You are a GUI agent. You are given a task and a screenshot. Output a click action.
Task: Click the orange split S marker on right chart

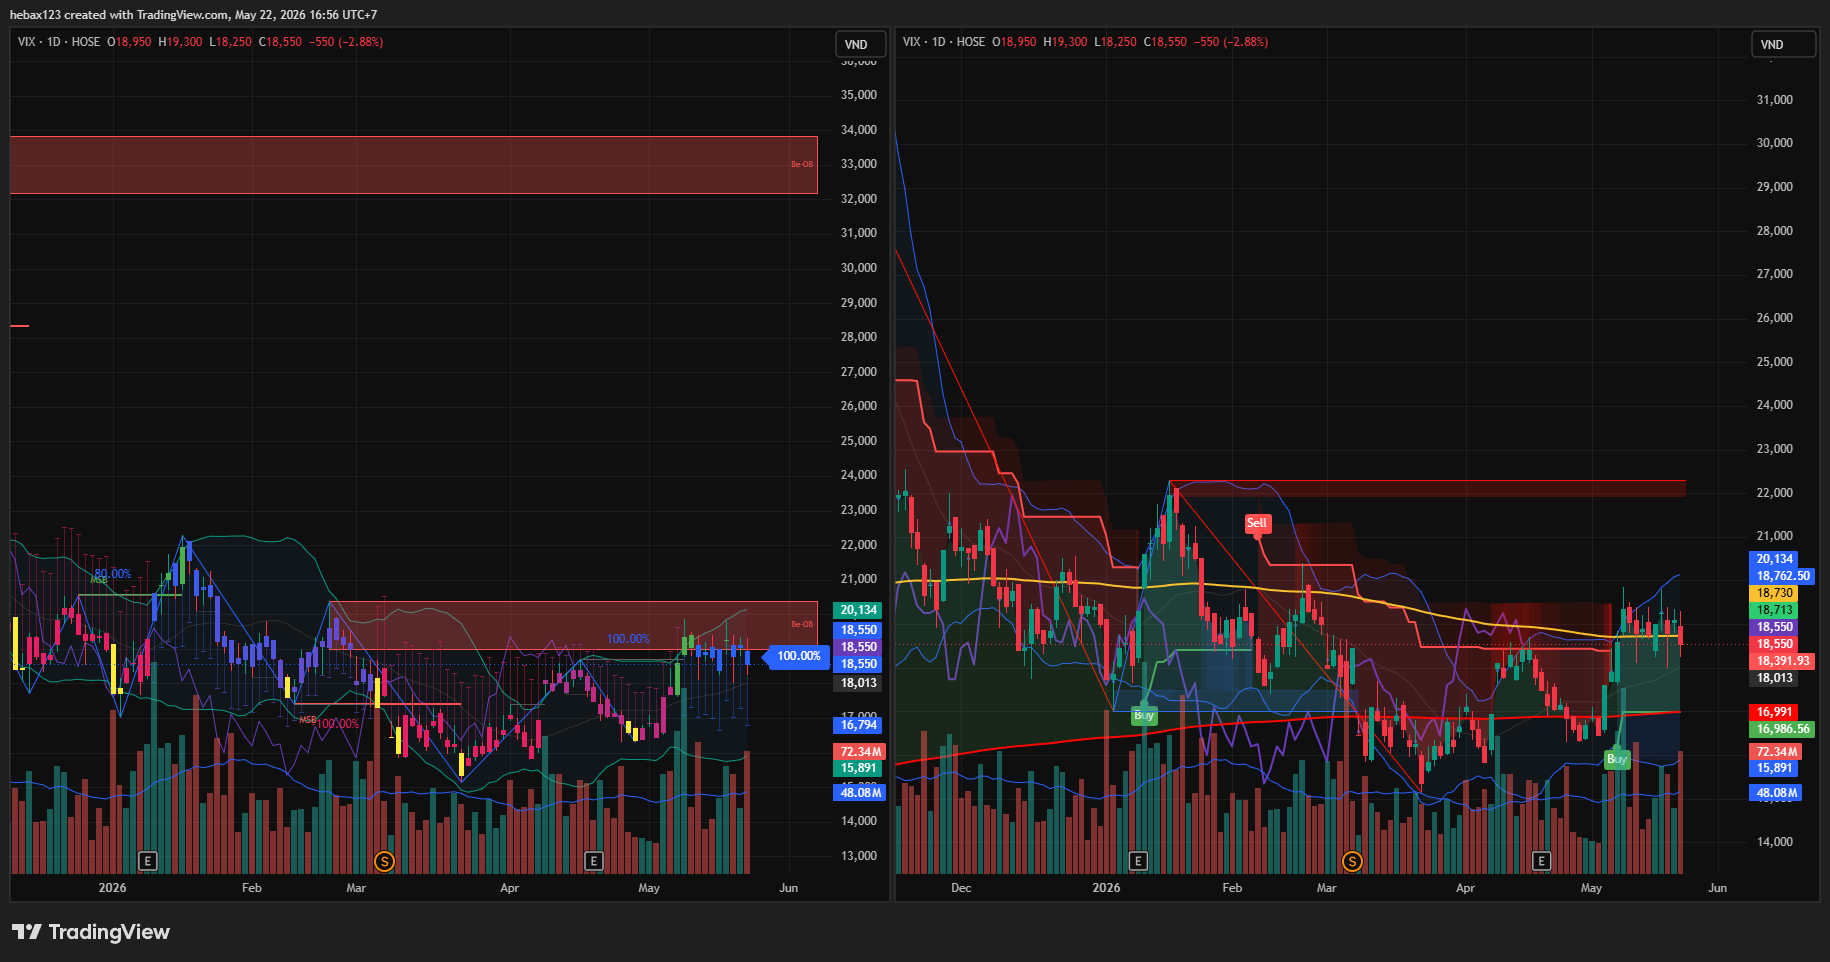(1352, 861)
